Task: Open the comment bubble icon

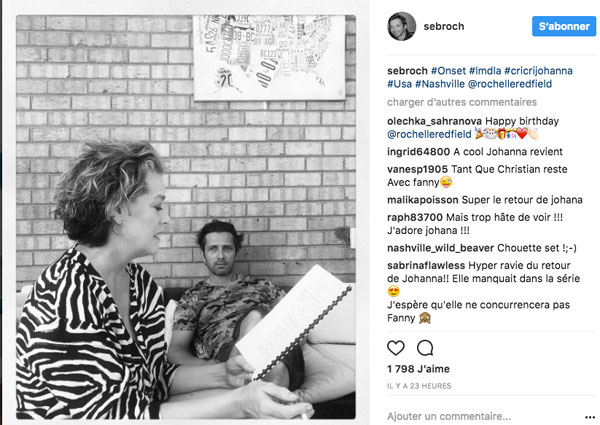Action: click(425, 348)
